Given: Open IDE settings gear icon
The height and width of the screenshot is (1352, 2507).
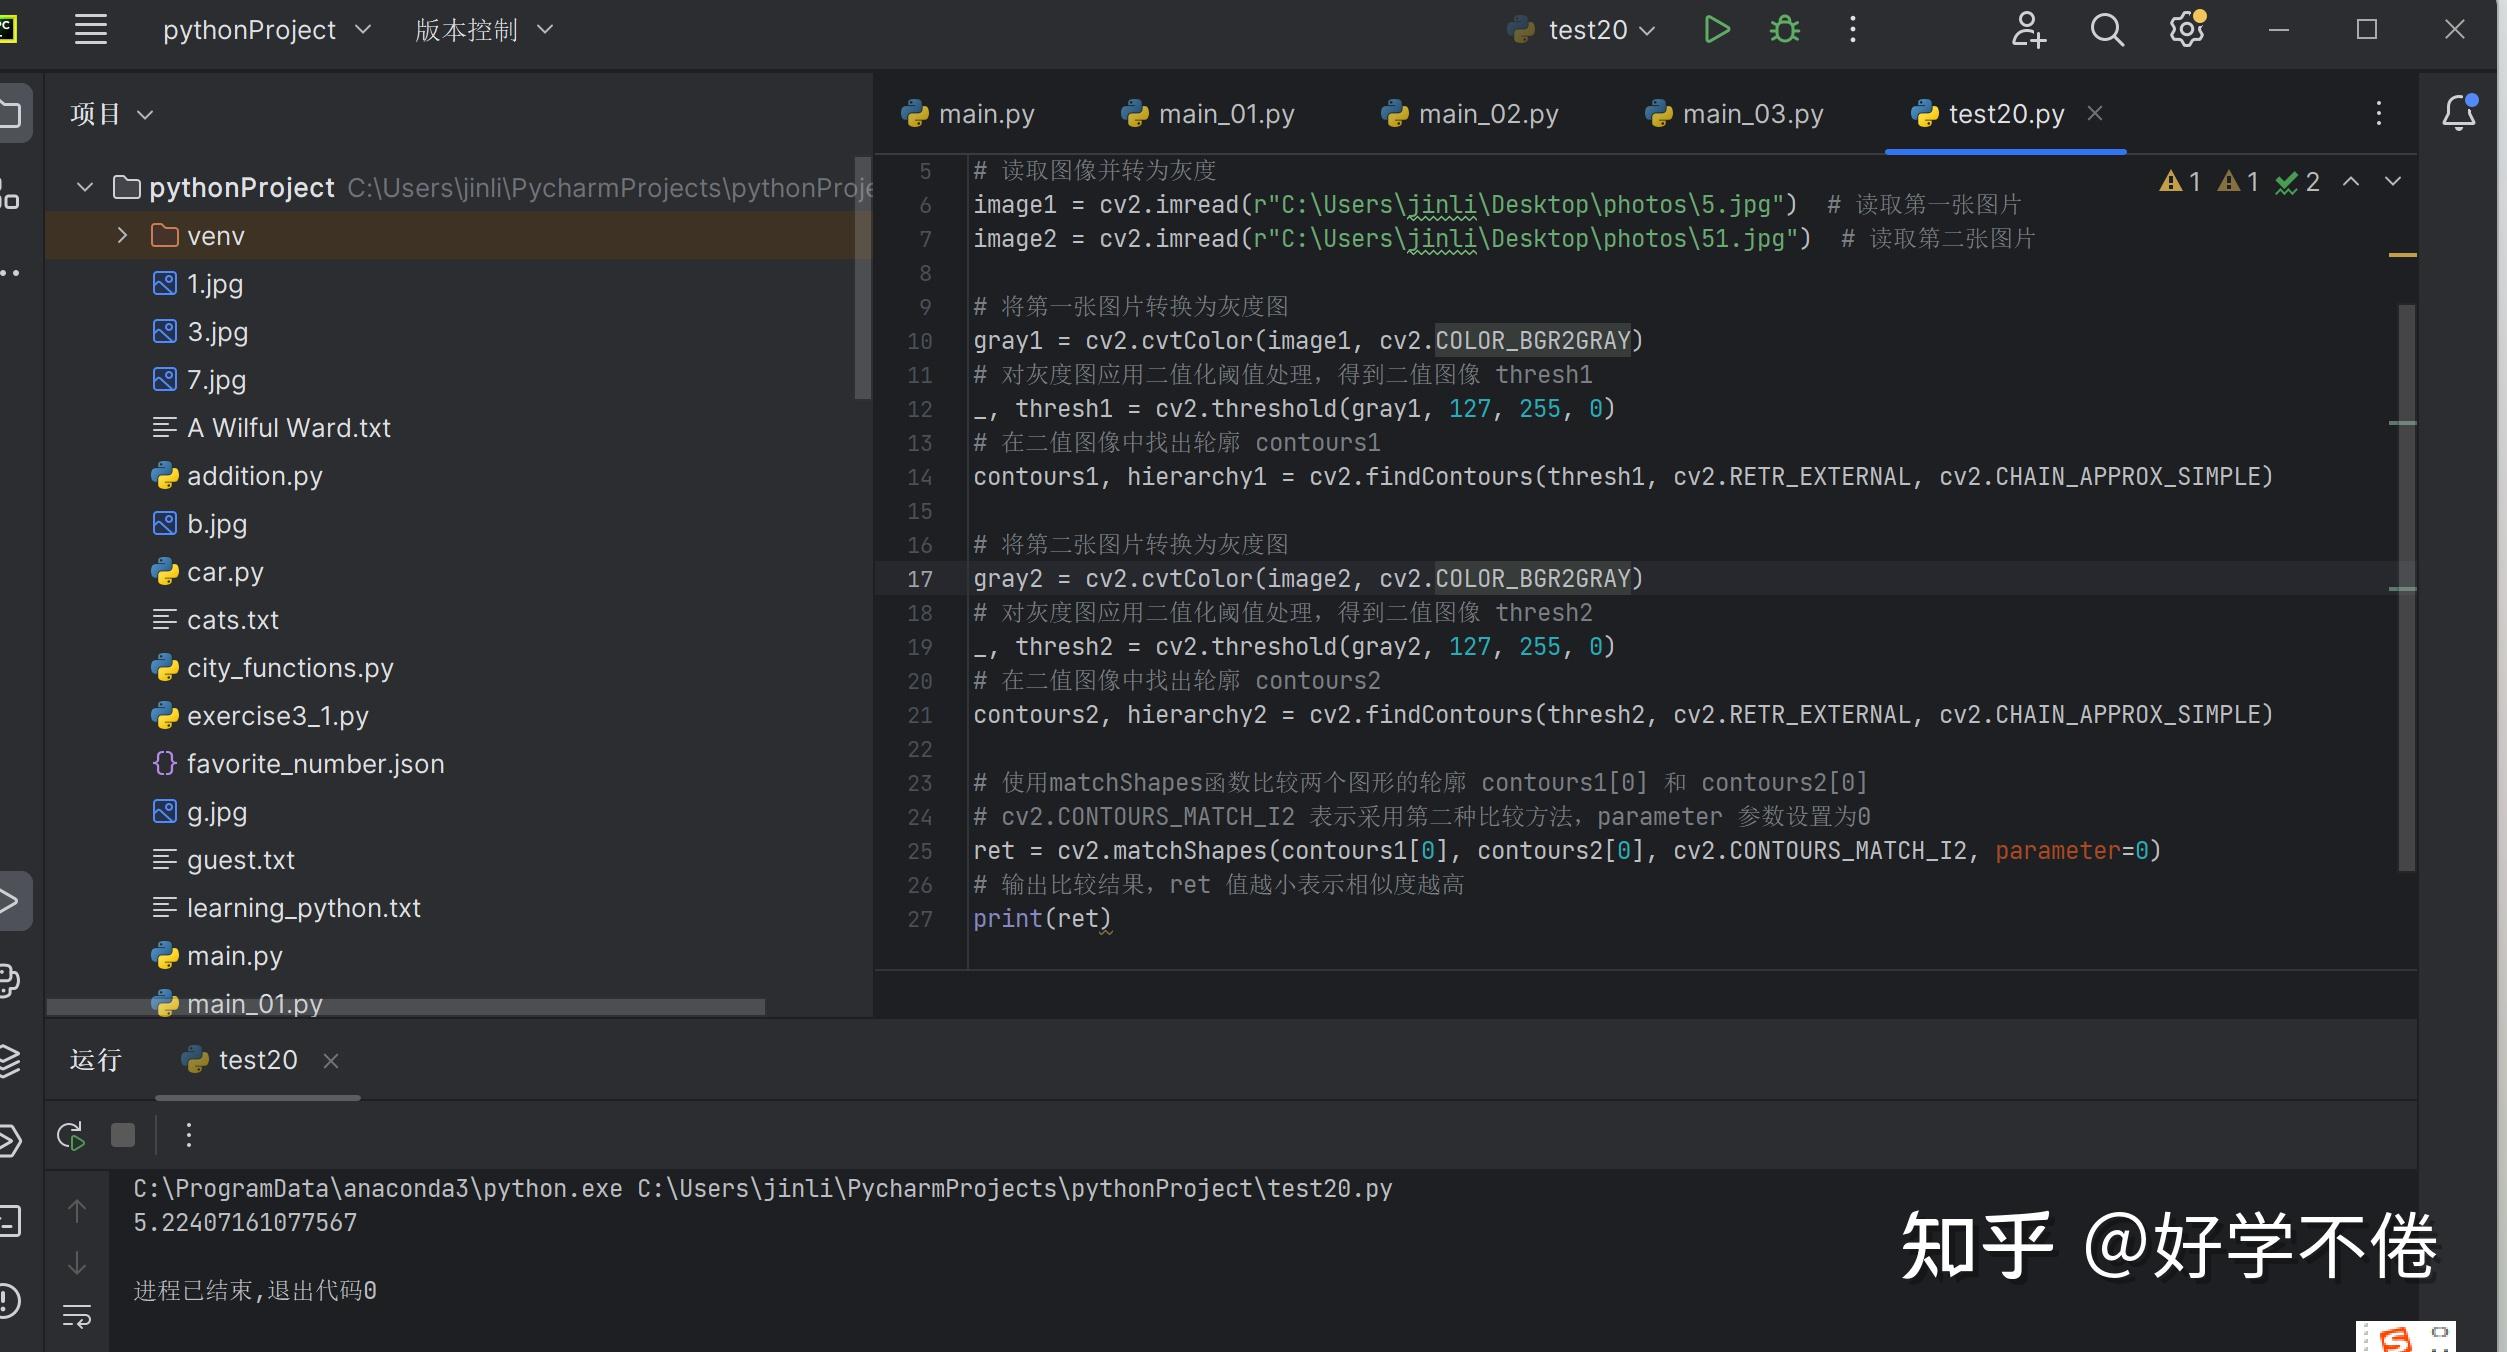Looking at the screenshot, I should (2187, 30).
